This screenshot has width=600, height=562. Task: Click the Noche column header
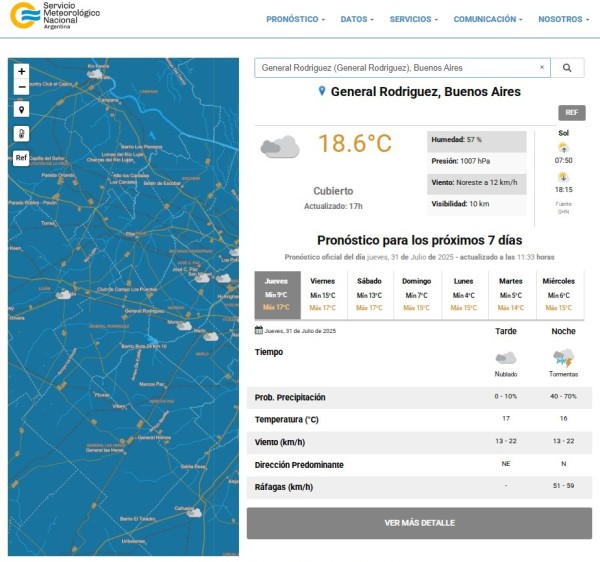pos(563,331)
